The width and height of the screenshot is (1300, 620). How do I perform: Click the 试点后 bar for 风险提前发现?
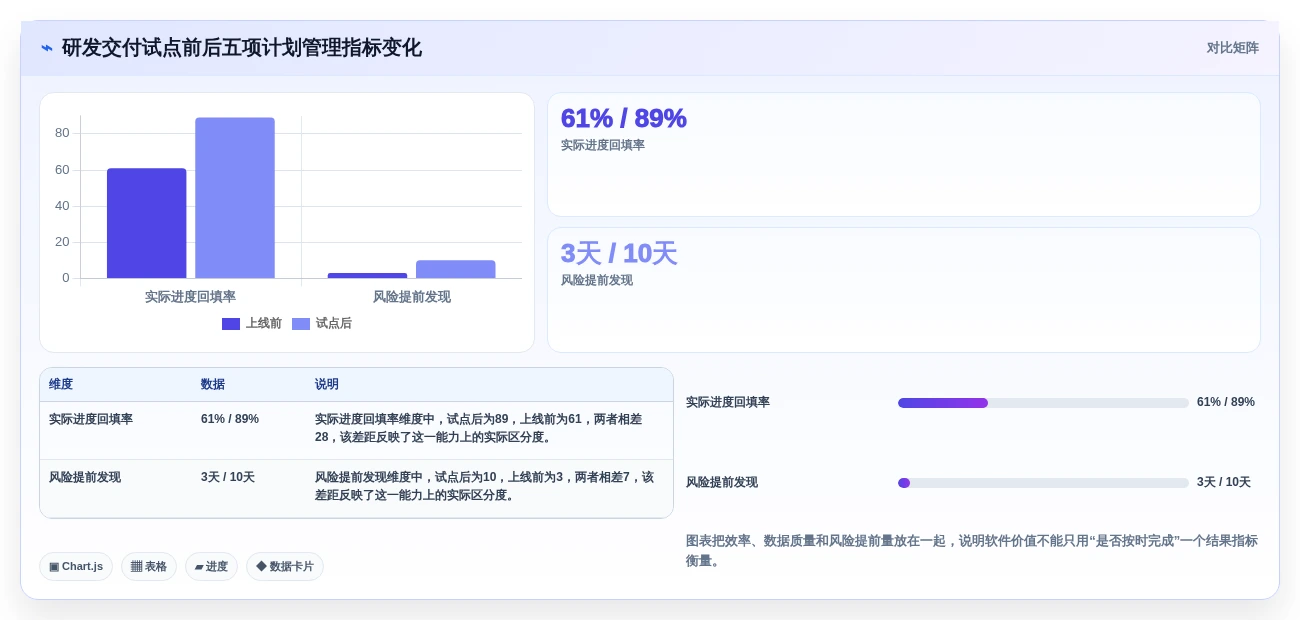[456, 269]
